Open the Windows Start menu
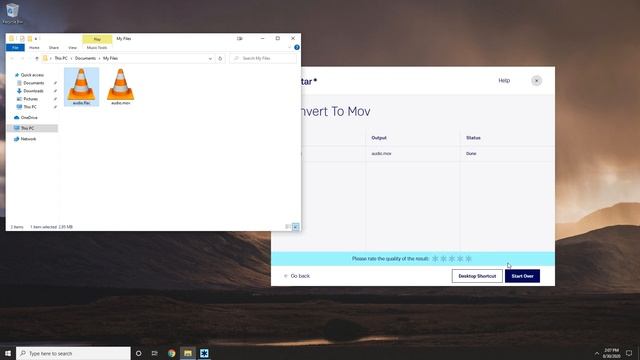Viewport: 640px width, 360px height. click(x=8, y=353)
